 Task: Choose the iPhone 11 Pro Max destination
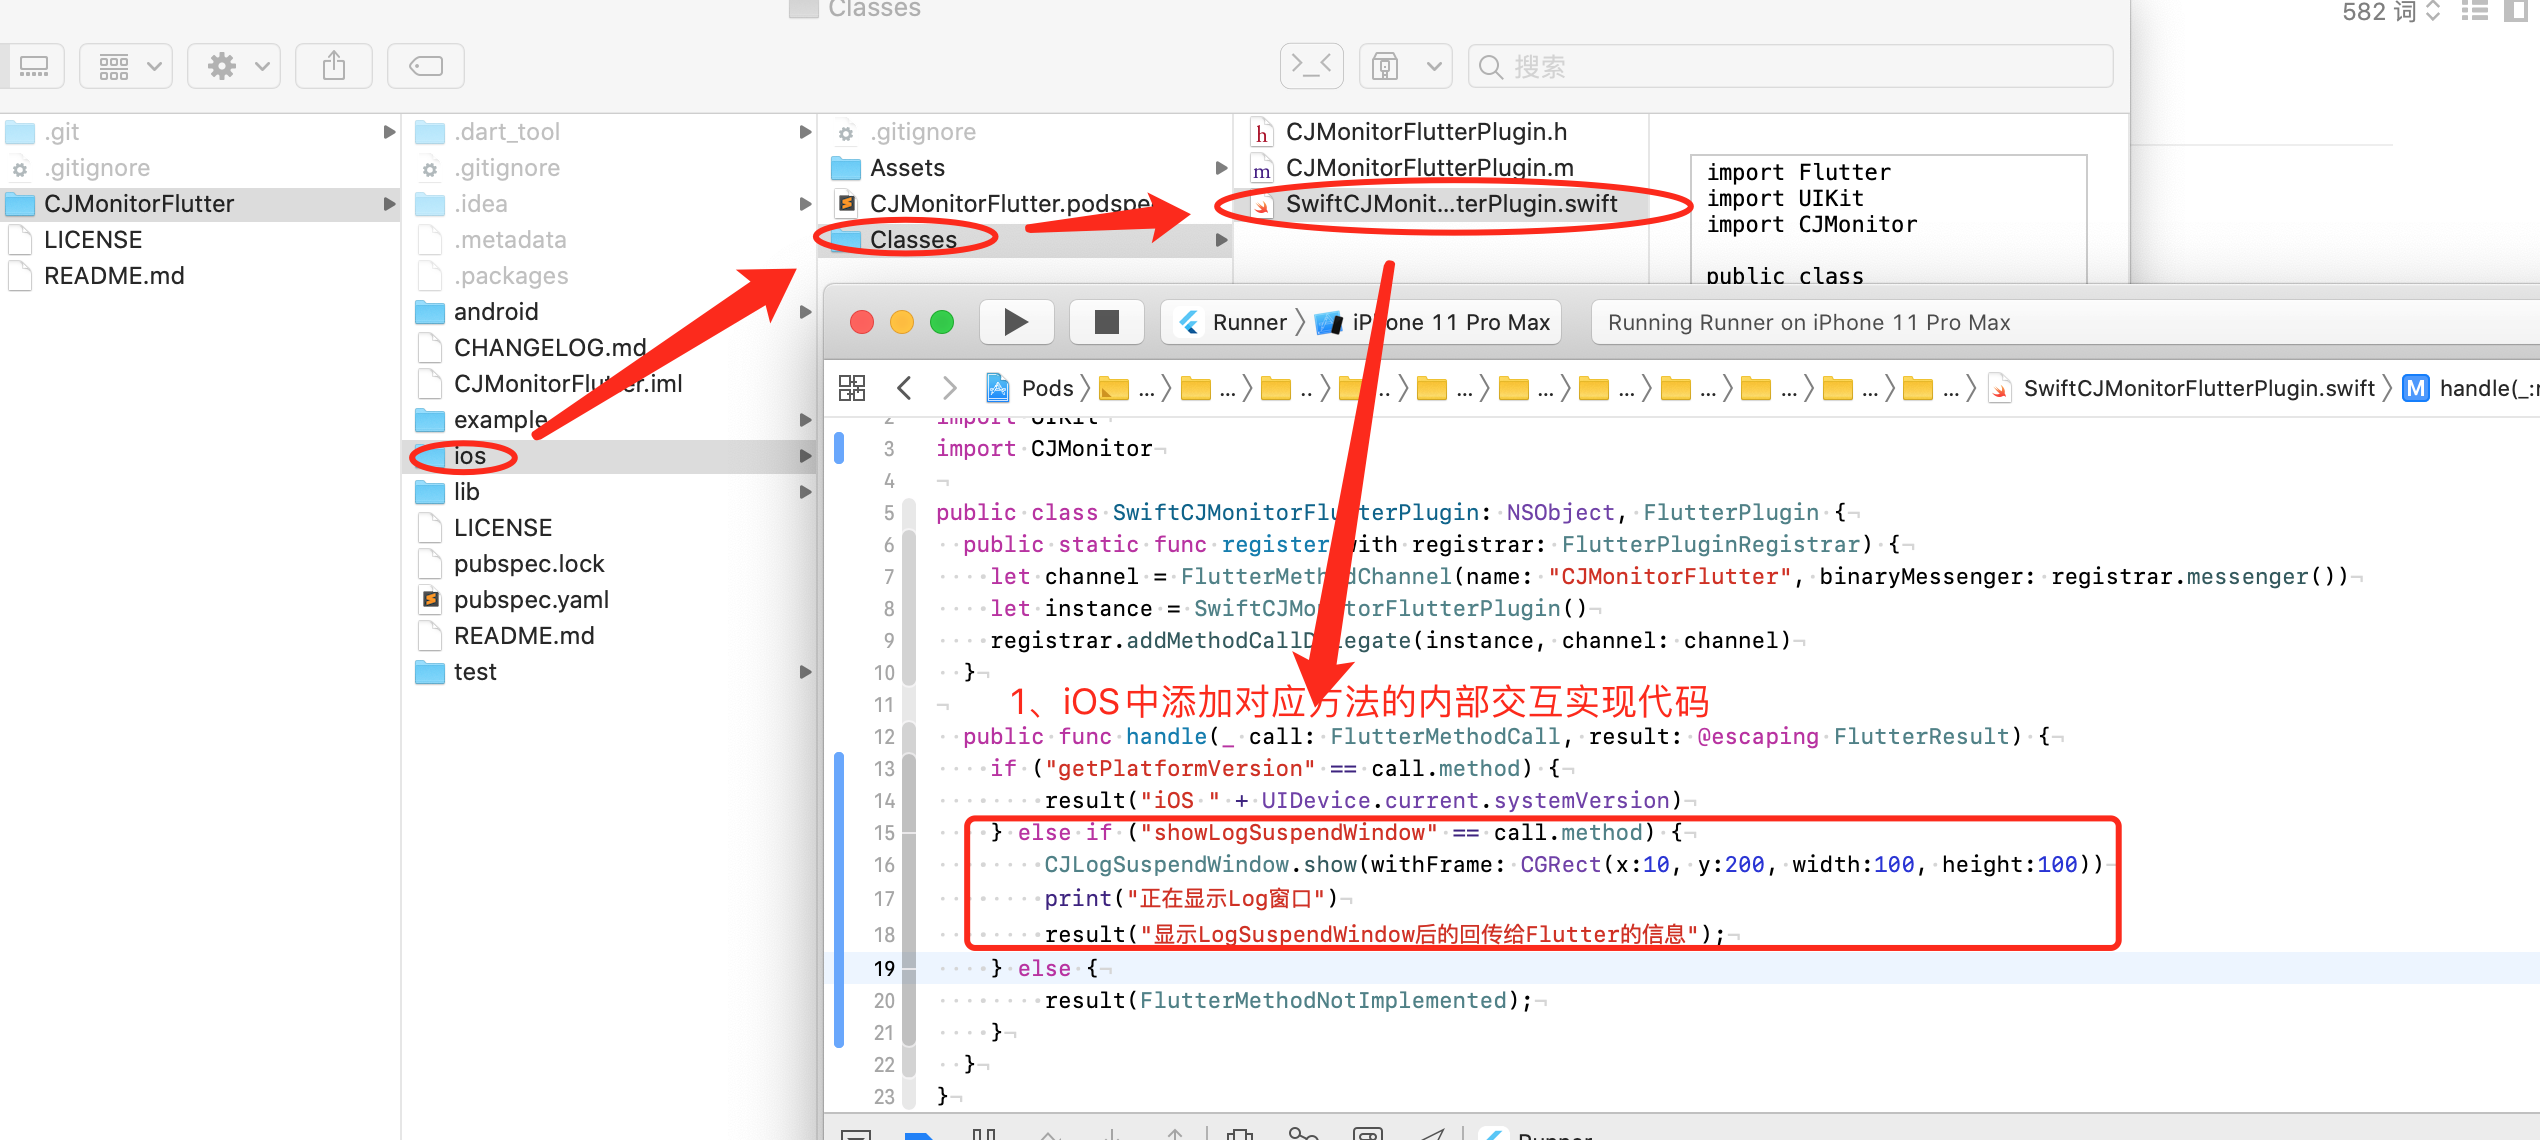[1433, 322]
